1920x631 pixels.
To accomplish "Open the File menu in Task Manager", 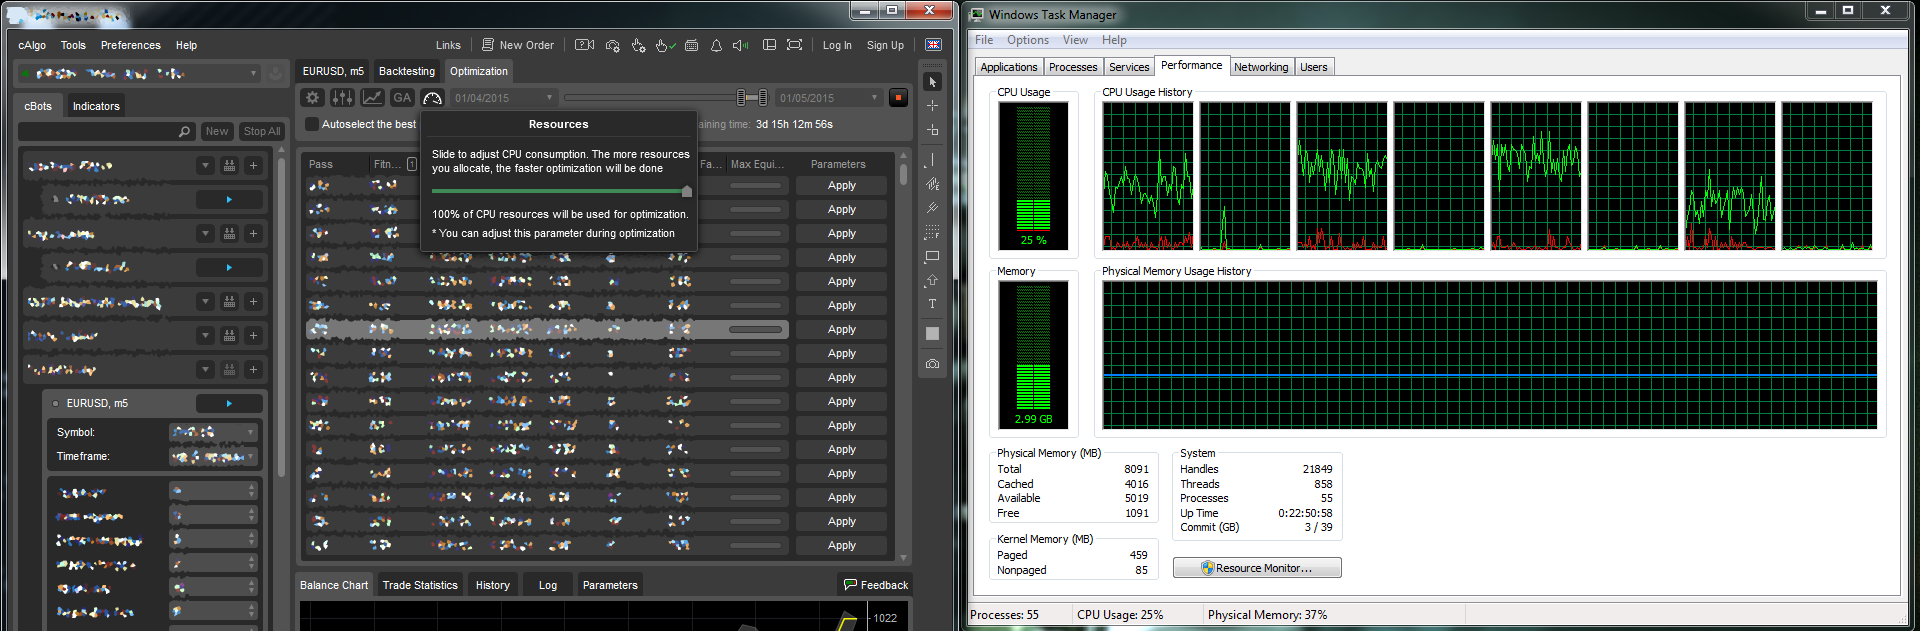I will [984, 40].
